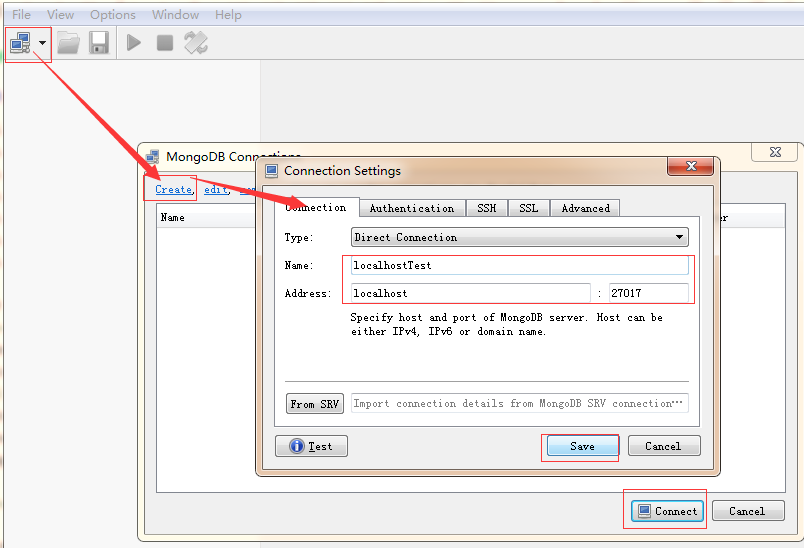Screen dimensions: 804x548
Task: Click the info icon on Test button
Action: tap(297, 446)
